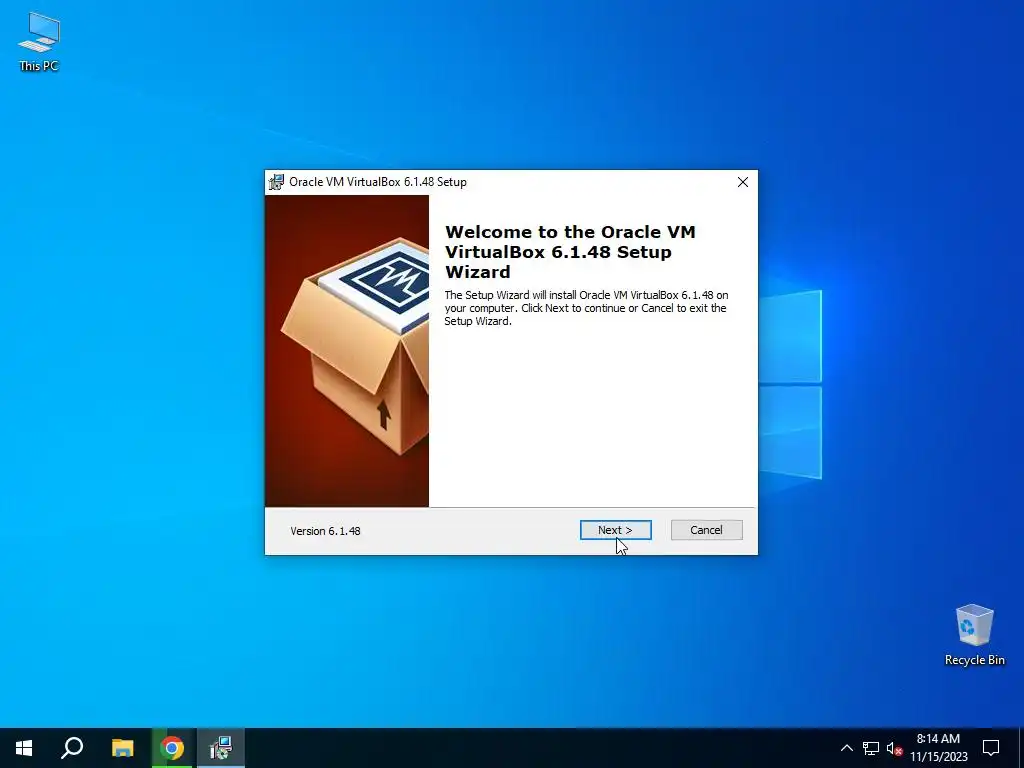Close the Oracle VM VirtualBox Setup window
This screenshot has height=768, width=1024.
(743, 182)
